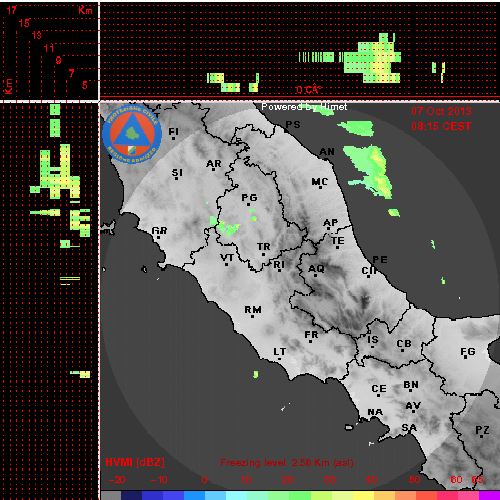Viewport: 500px width, 500px height.
Task: Click the rotated 'Km' axis label
Action: [8, 87]
